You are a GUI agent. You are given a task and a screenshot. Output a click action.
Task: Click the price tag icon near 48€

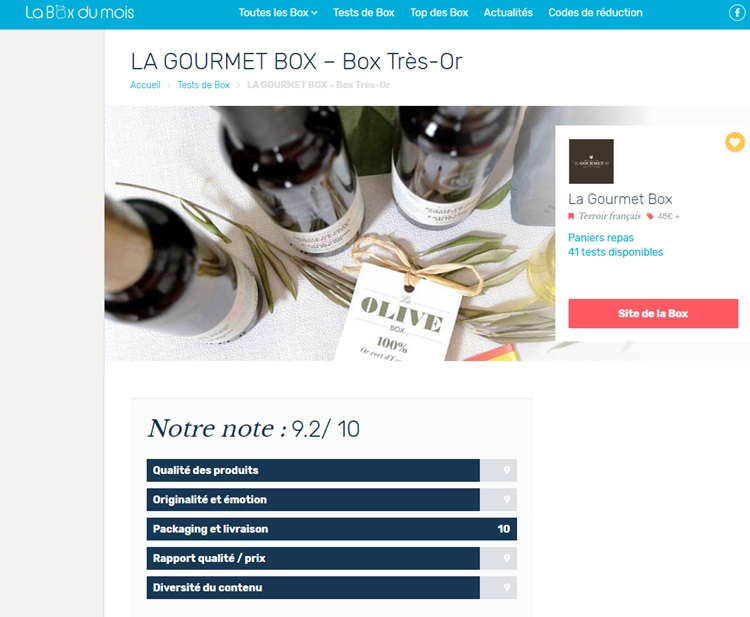[650, 216]
